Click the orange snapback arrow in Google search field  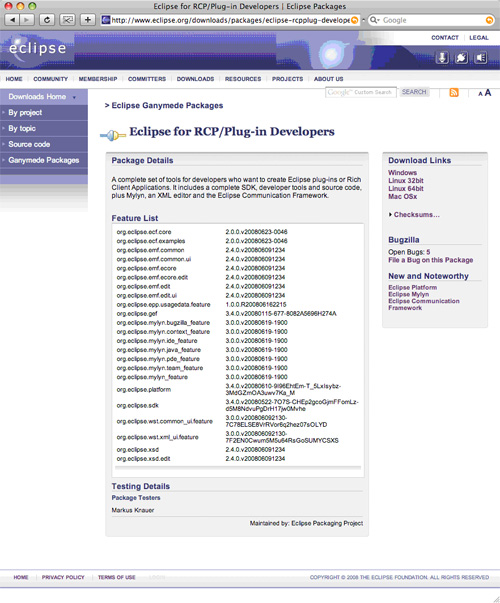pos(489,20)
